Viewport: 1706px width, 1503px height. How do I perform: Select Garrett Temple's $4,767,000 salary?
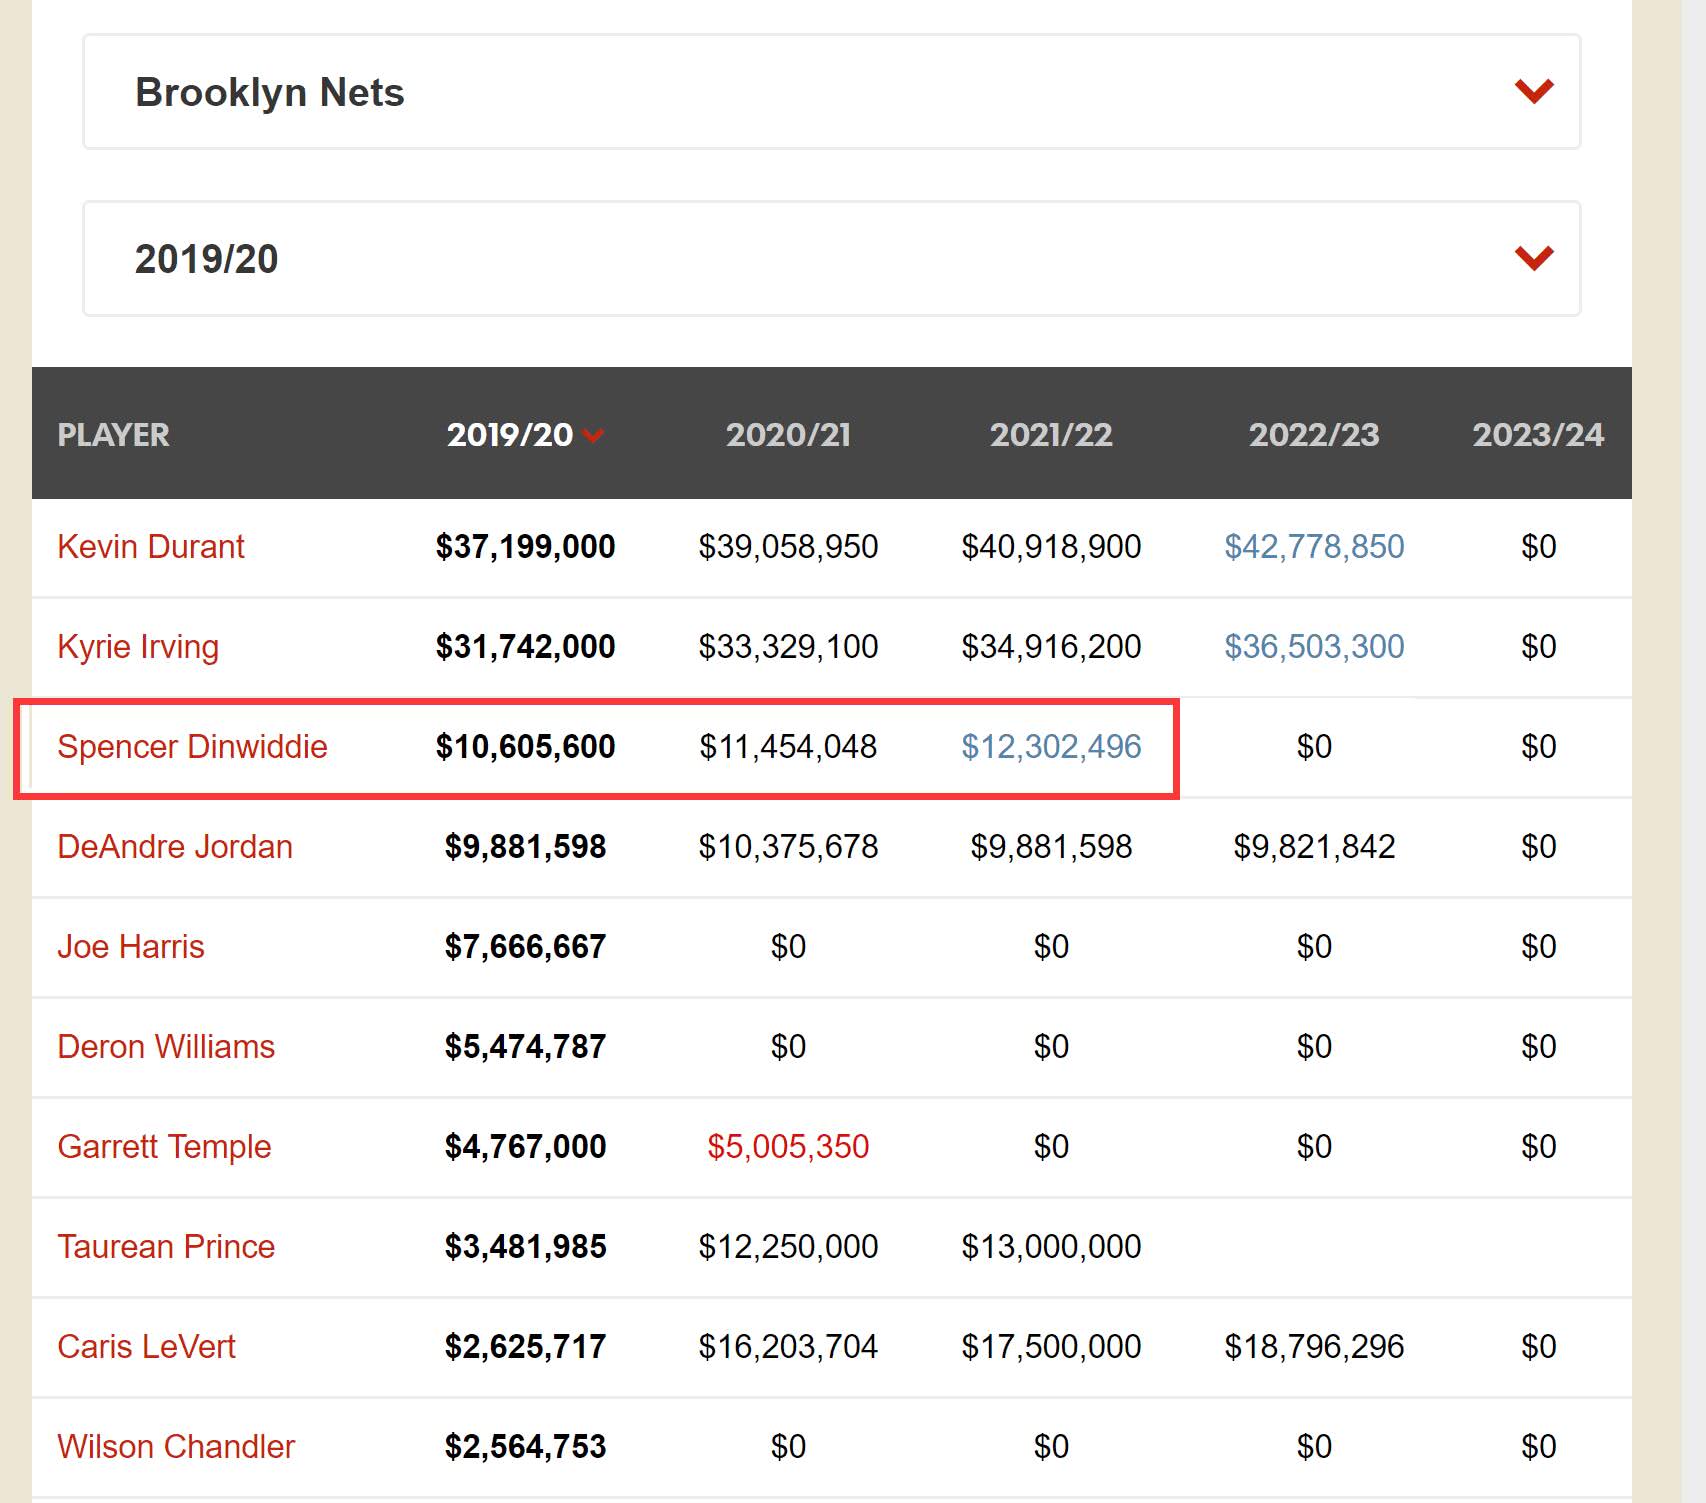[x=525, y=1147]
